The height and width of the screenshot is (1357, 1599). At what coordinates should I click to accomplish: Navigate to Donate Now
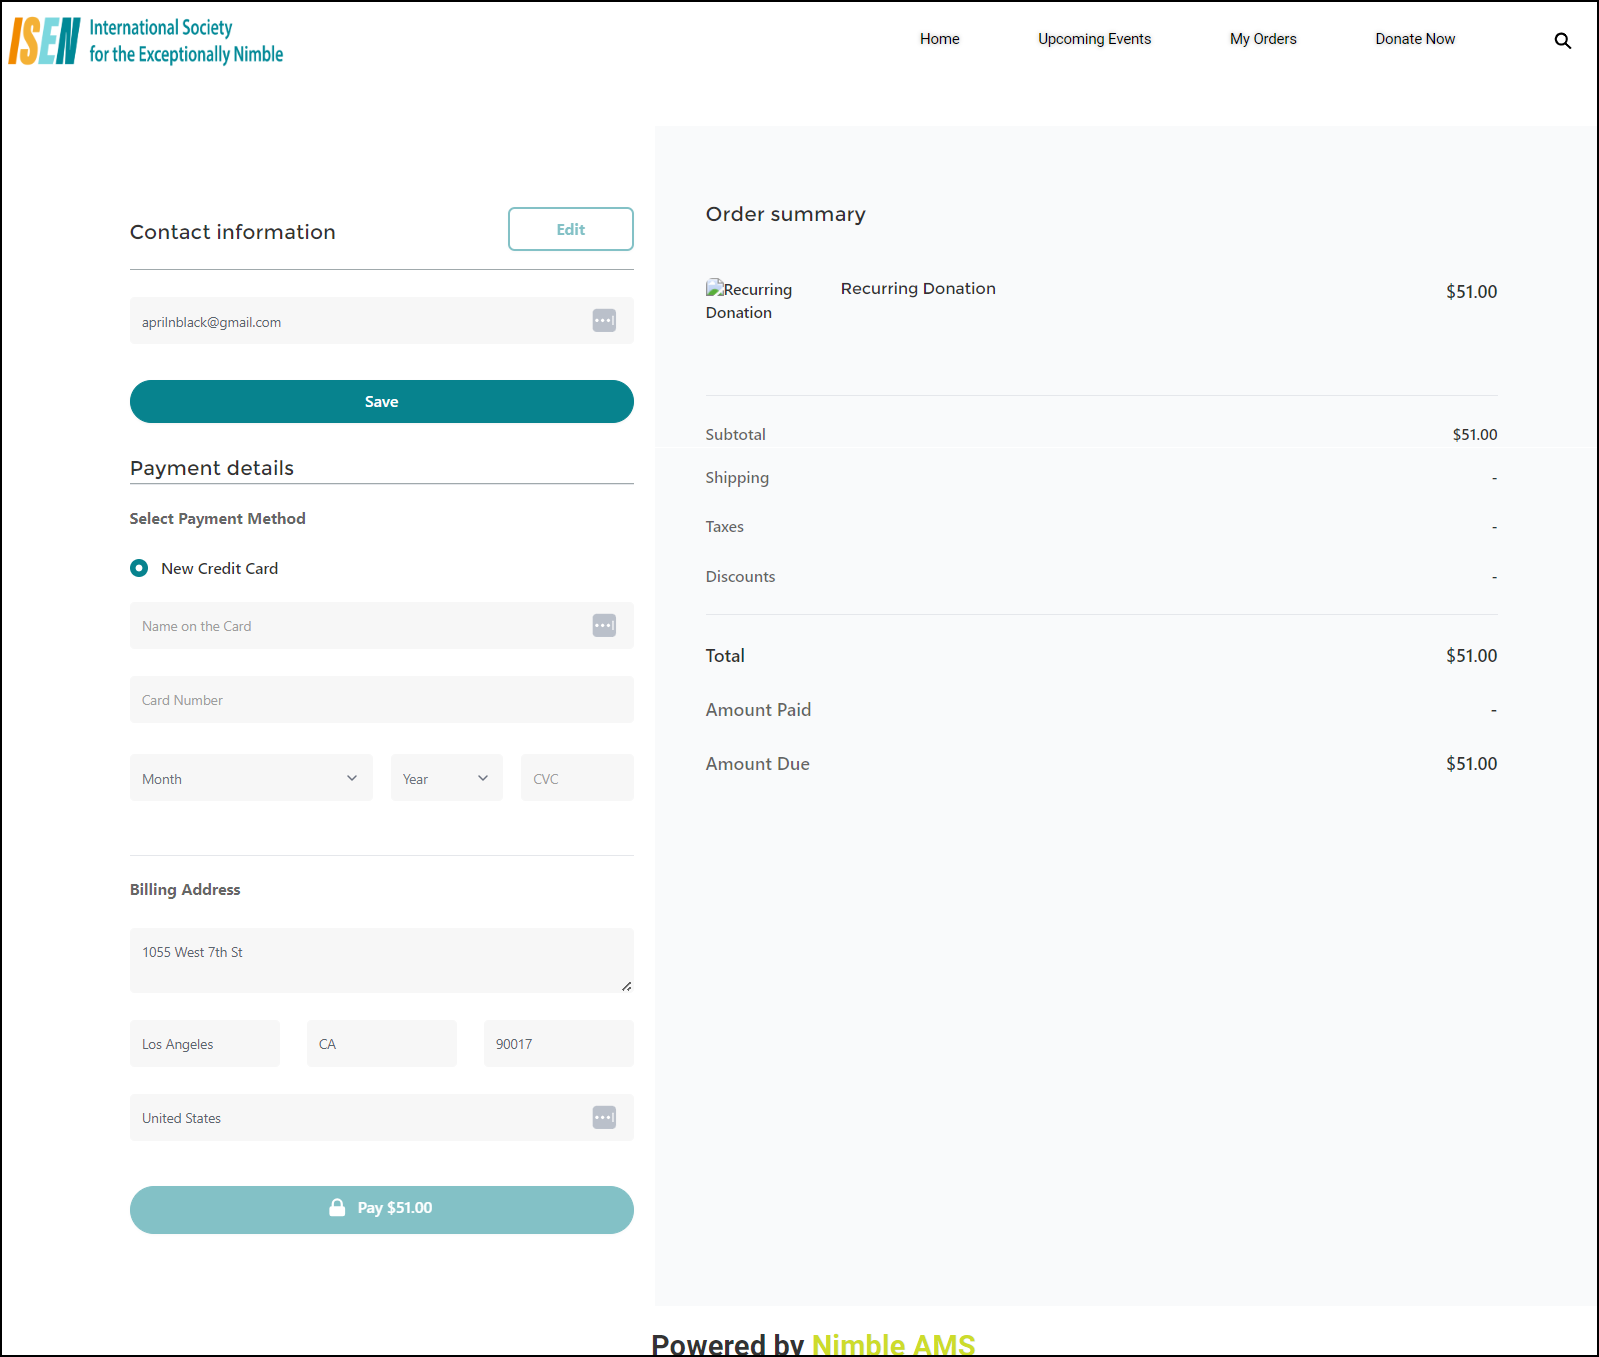[x=1414, y=39]
